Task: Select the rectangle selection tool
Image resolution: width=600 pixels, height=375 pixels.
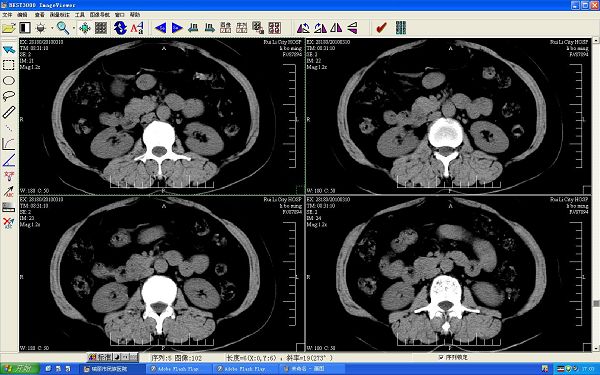Action: pos(9,65)
